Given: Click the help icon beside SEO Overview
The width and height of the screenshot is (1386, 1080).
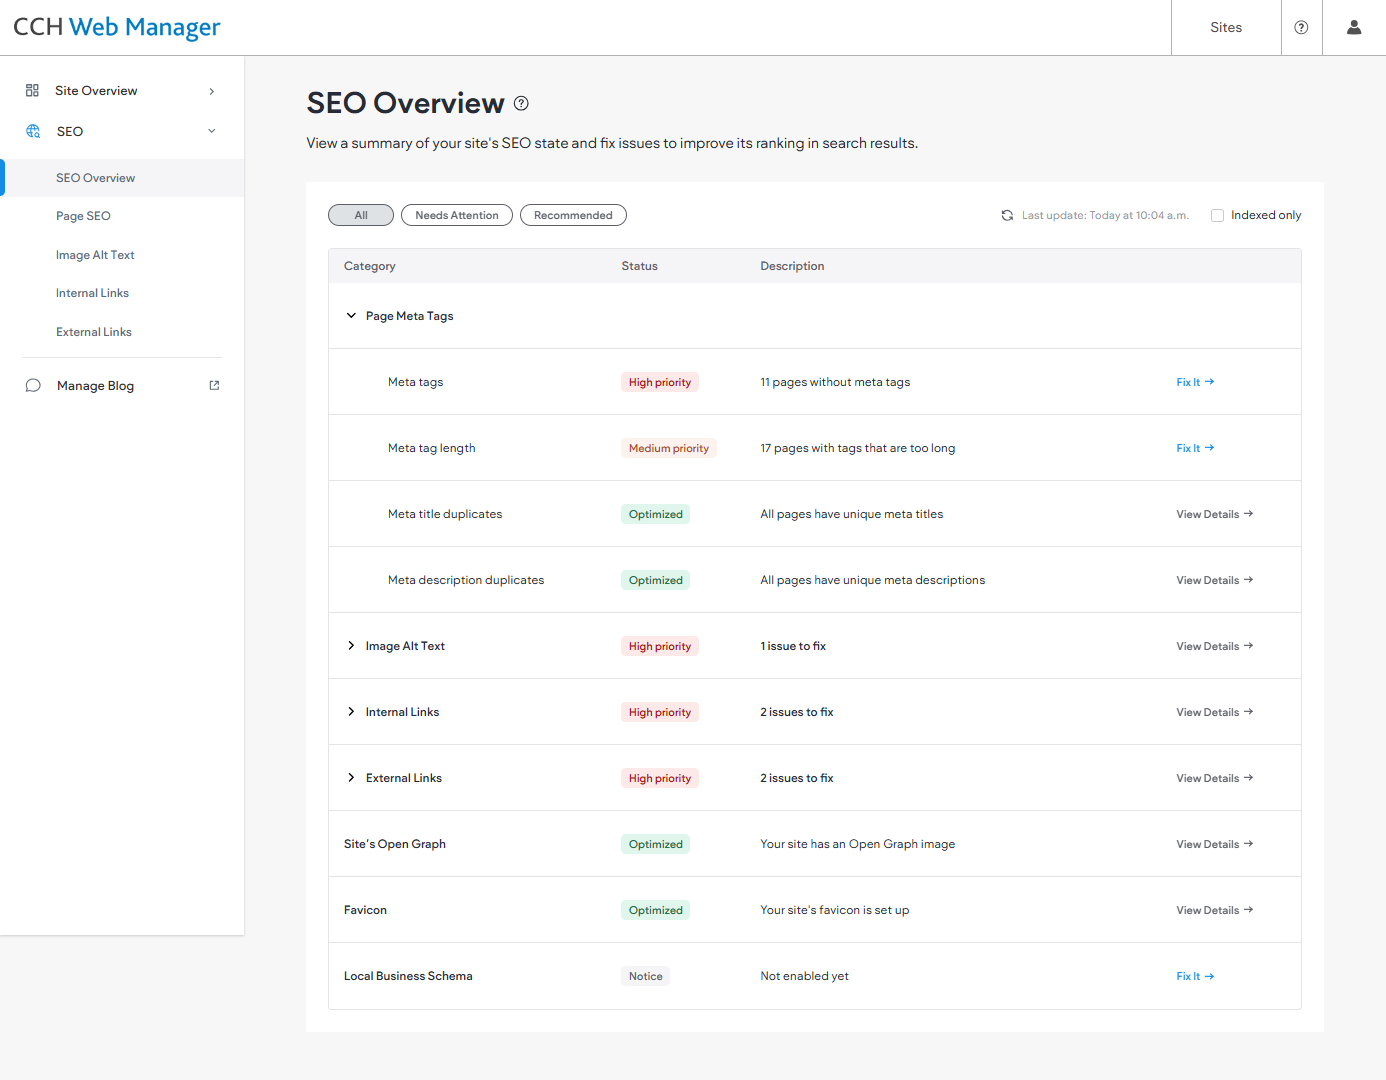Looking at the screenshot, I should (x=521, y=103).
